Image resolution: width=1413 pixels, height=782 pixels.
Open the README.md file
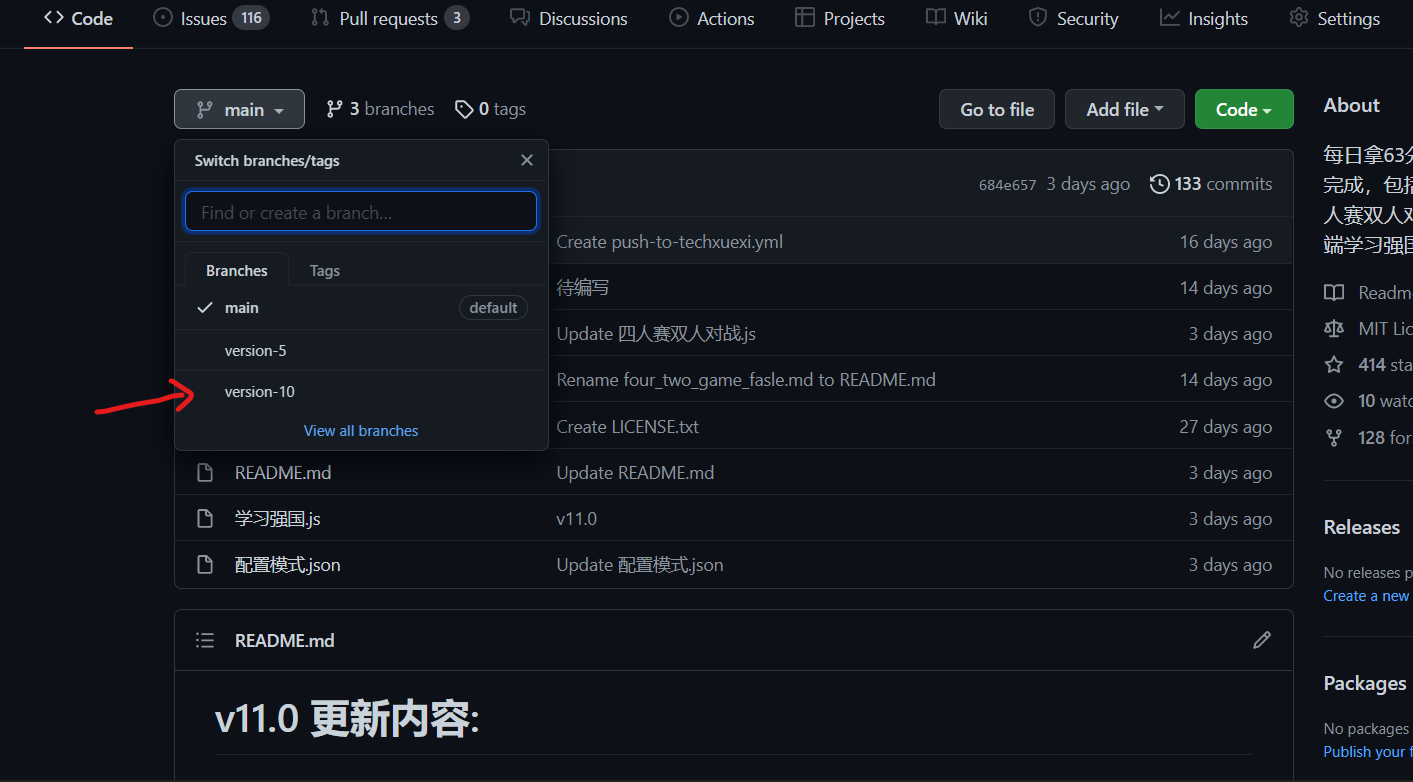[x=283, y=473]
